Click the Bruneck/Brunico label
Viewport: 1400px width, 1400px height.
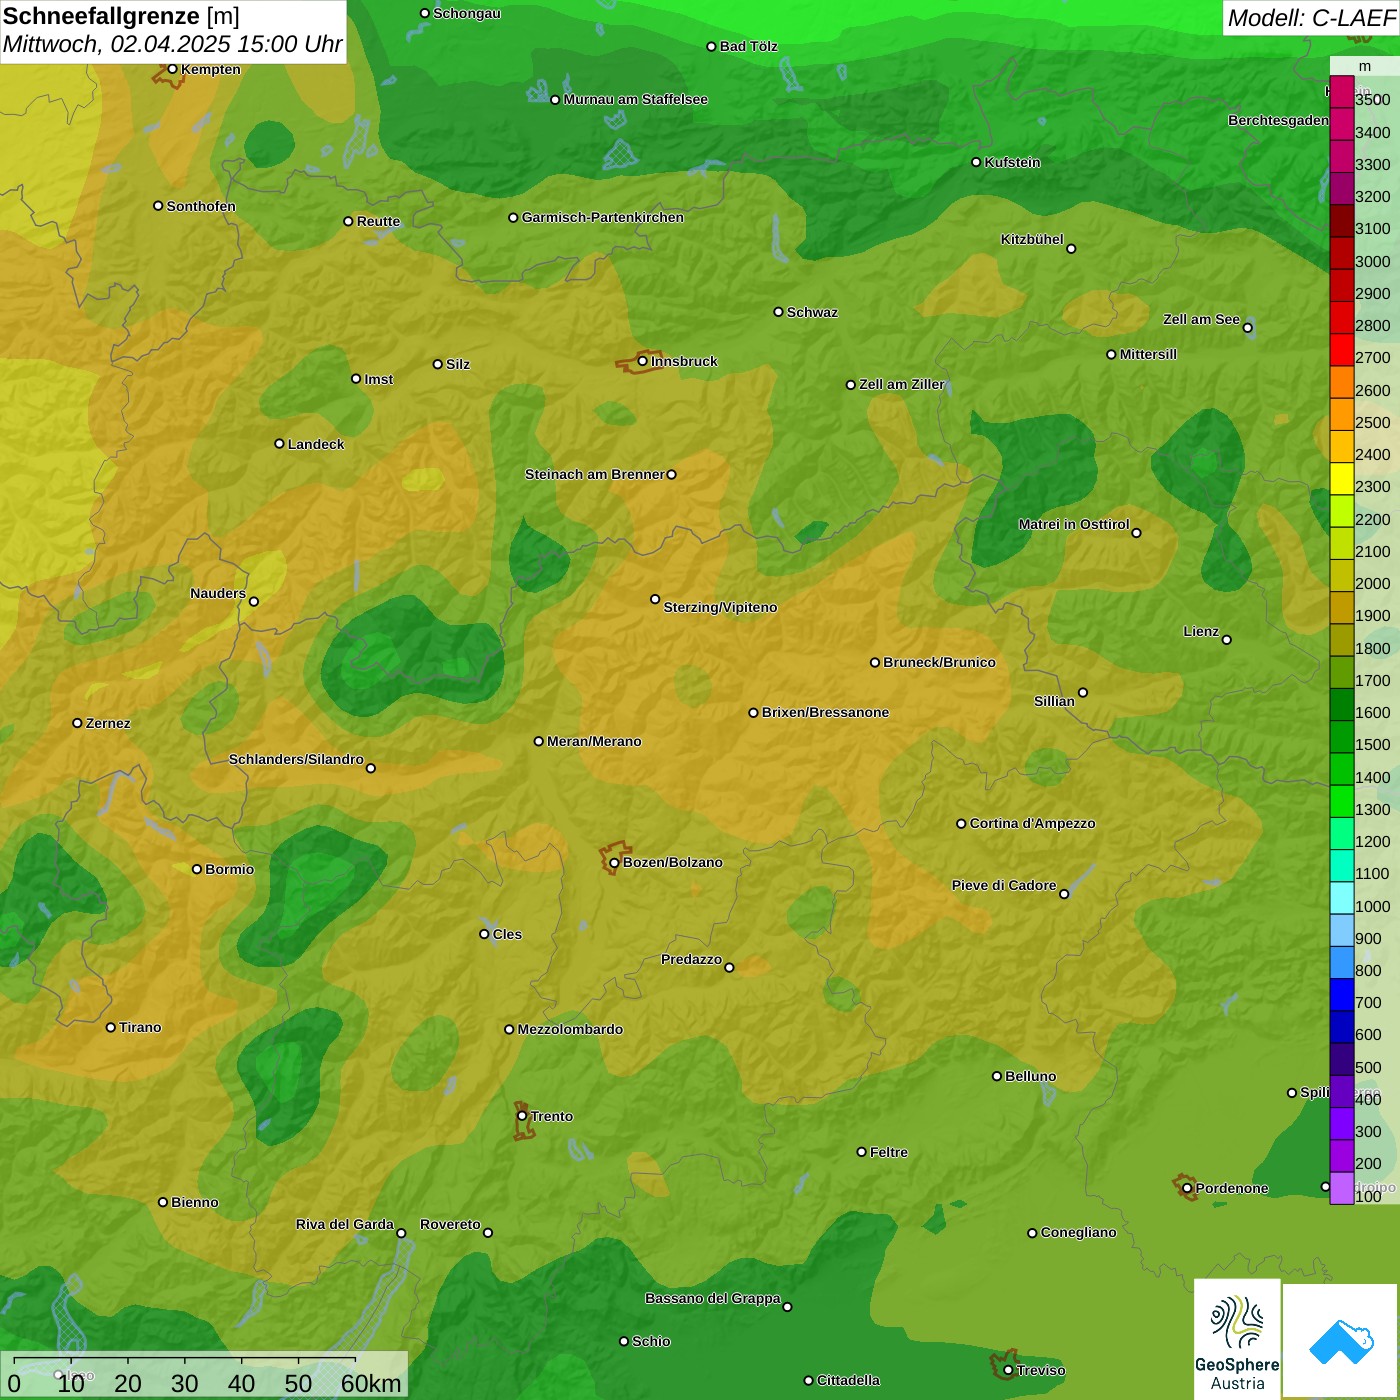point(939,662)
